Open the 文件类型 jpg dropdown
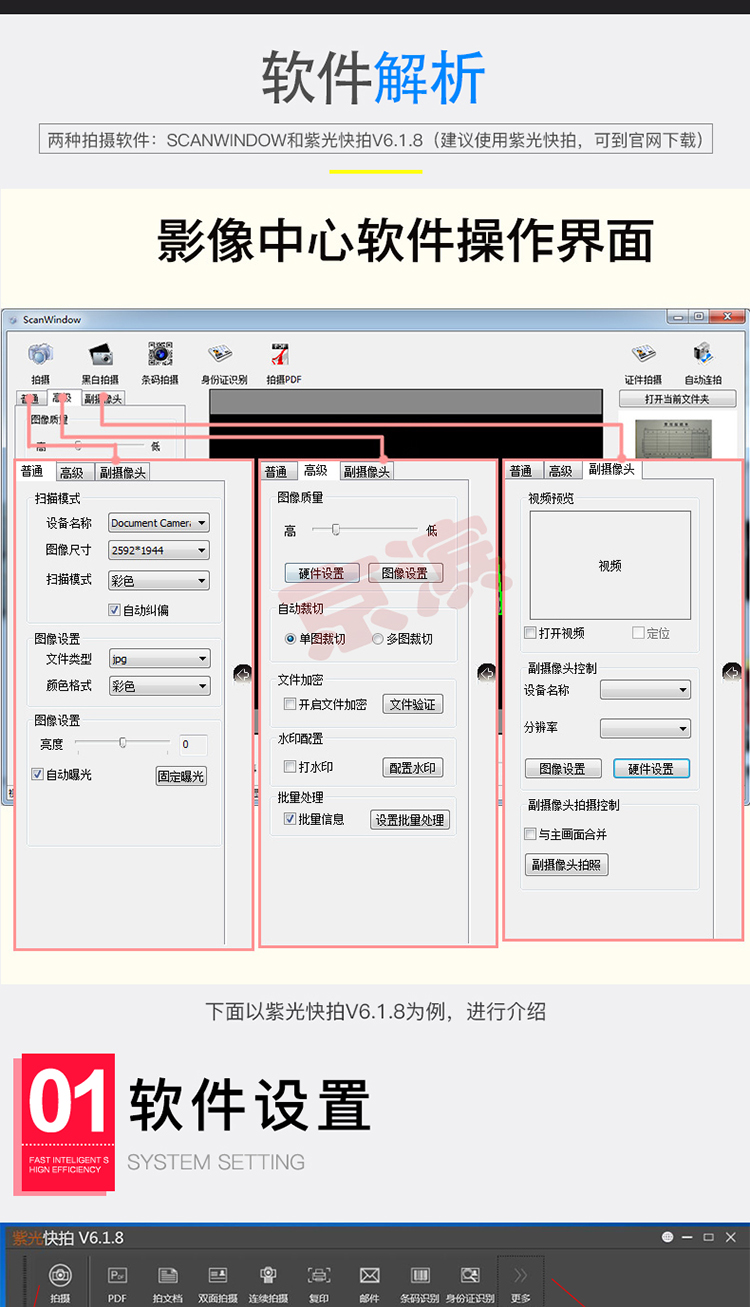 (x=159, y=658)
